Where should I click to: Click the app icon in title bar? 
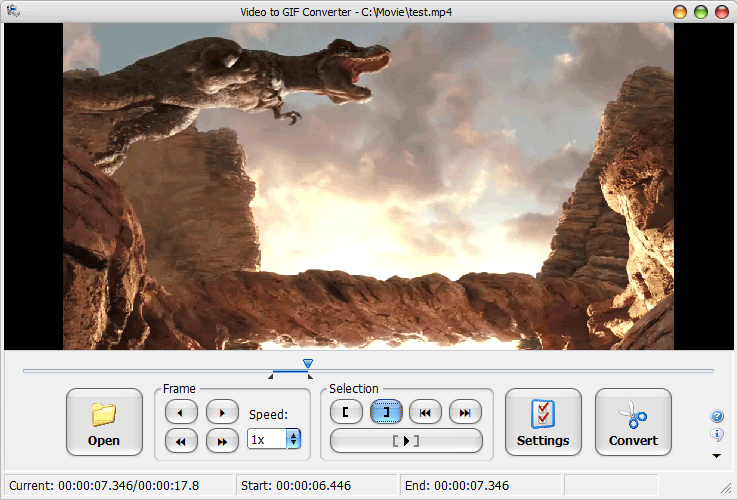point(13,11)
